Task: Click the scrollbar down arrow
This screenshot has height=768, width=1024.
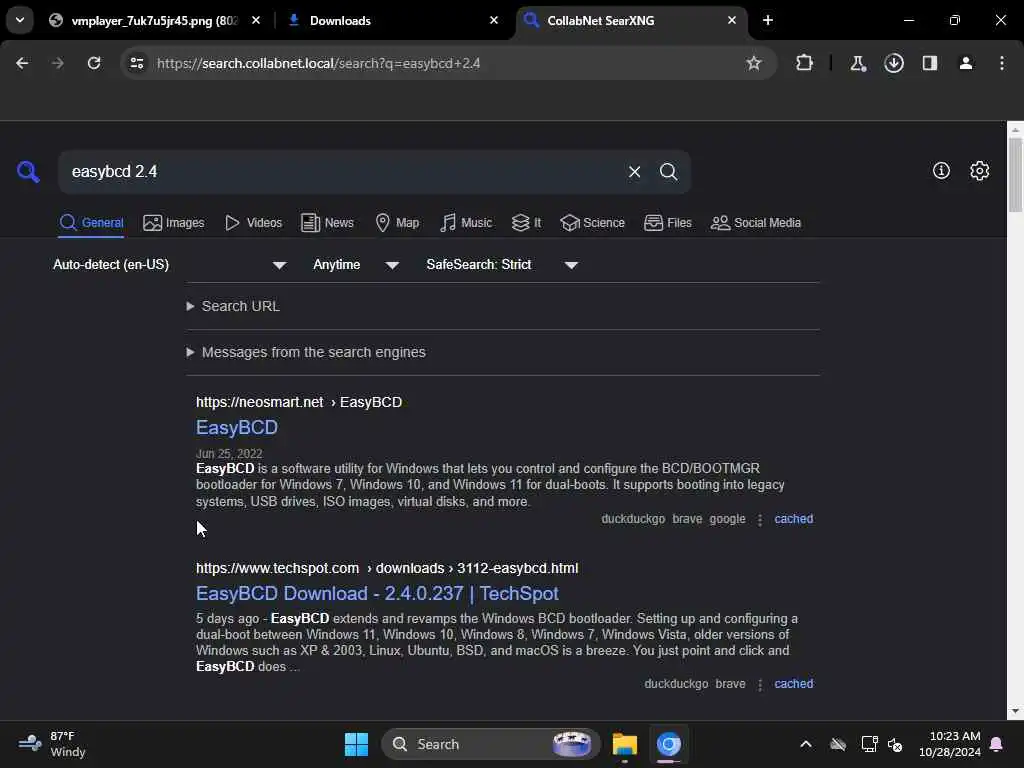Action: point(1015,711)
